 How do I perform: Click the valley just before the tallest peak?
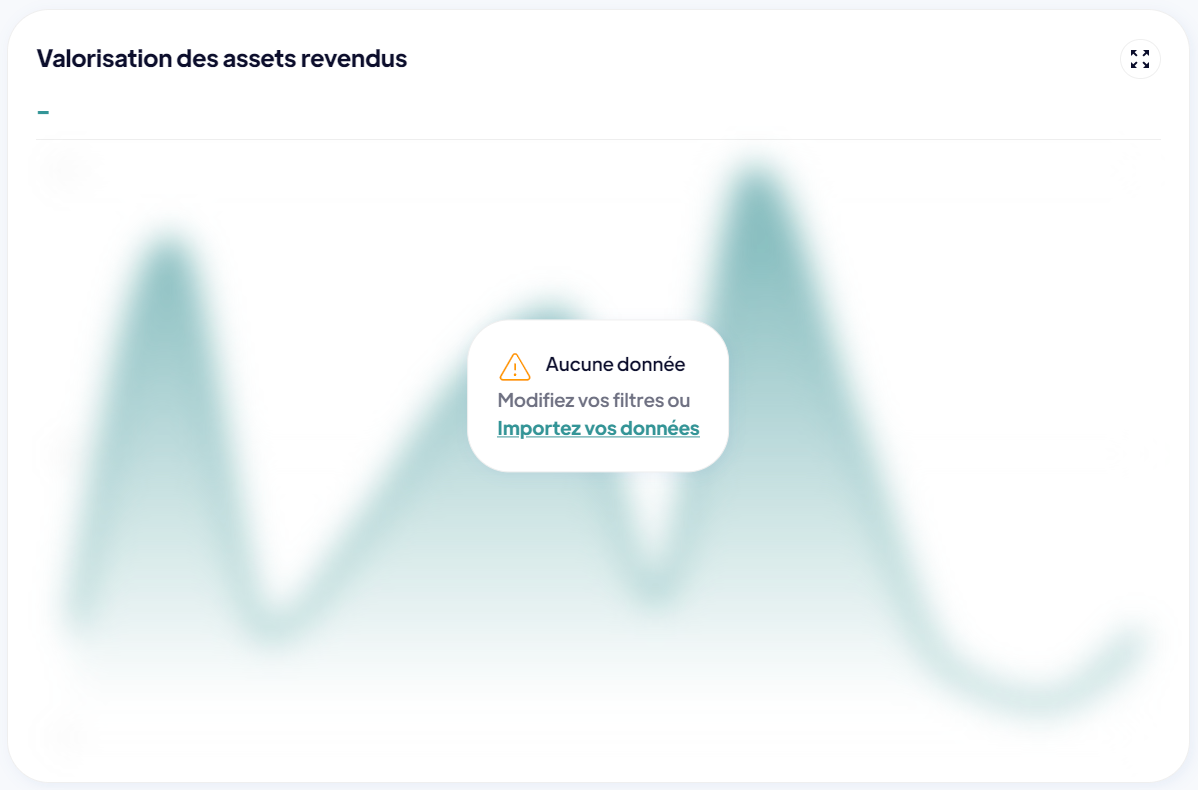[653, 586]
